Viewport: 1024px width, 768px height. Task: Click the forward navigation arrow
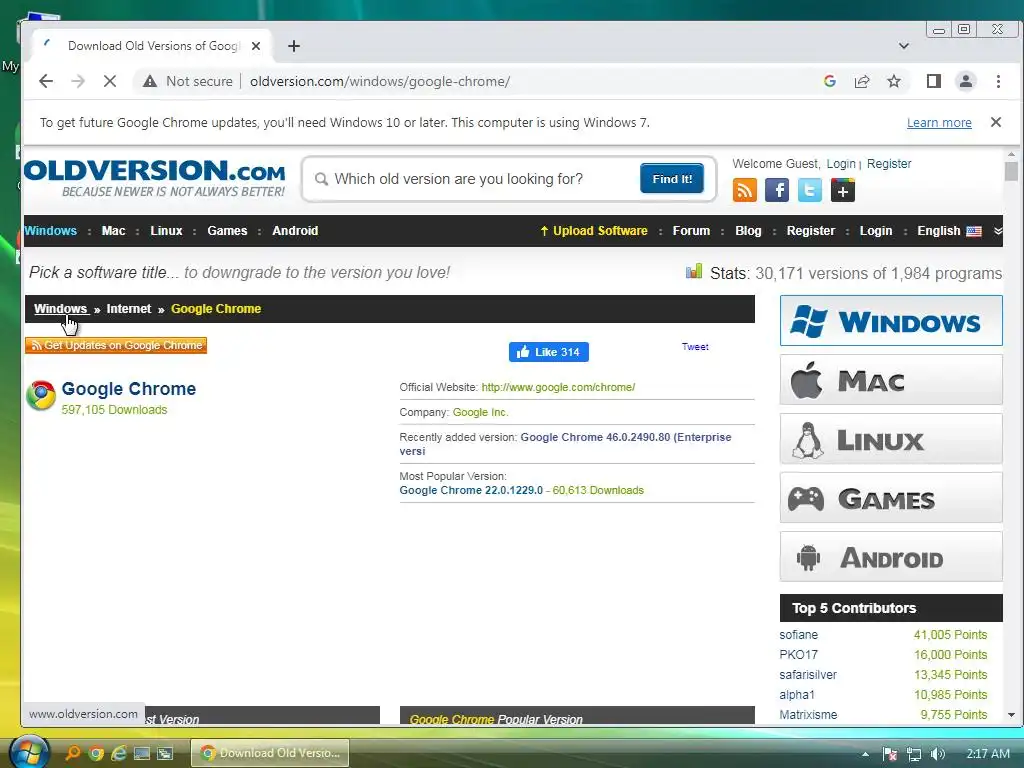78,81
